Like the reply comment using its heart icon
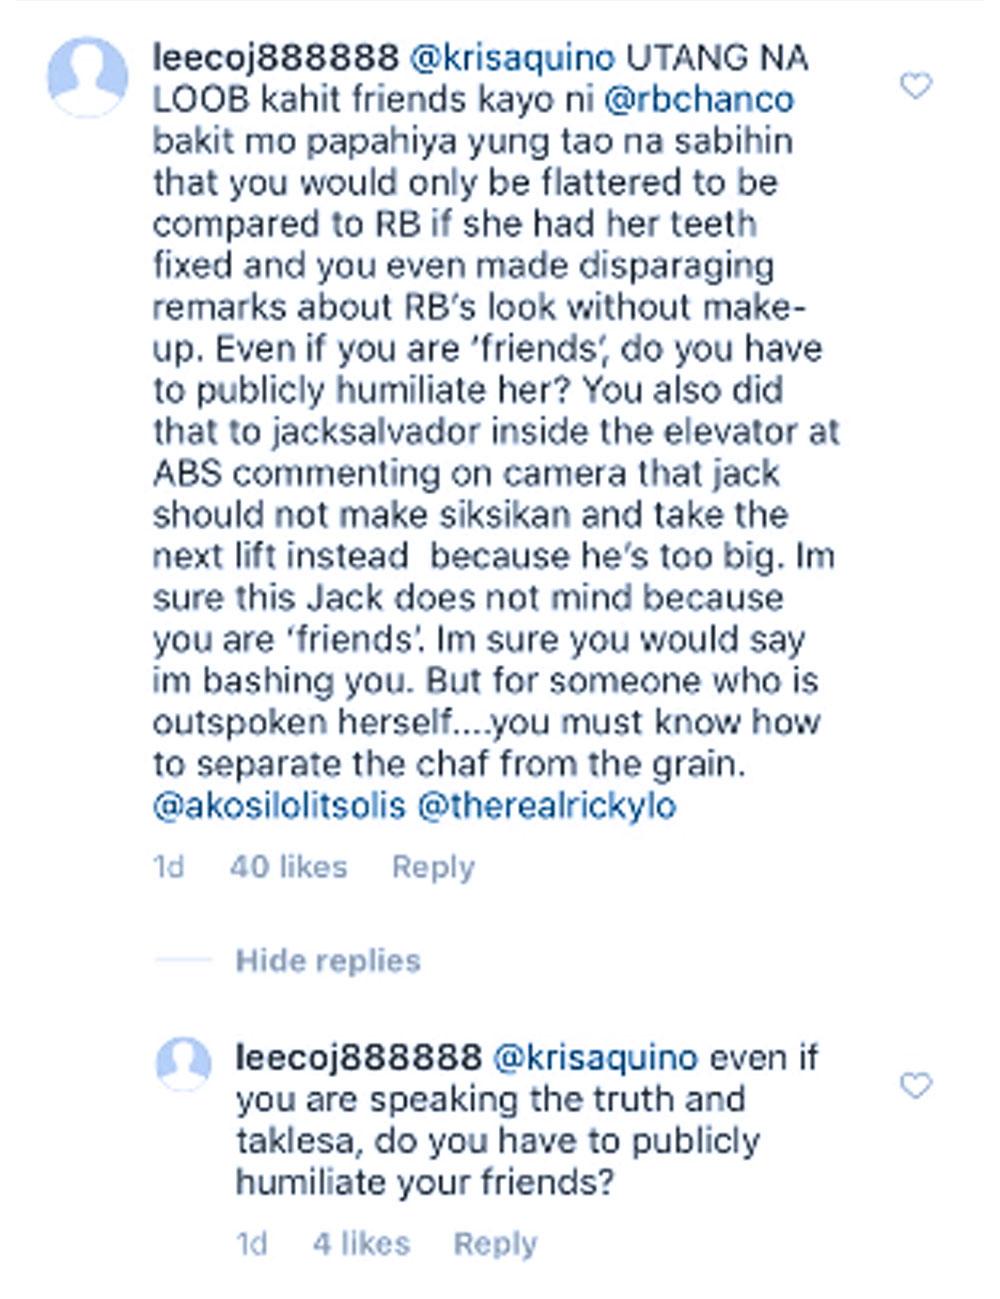The image size is (1000, 1299). 915,1085
